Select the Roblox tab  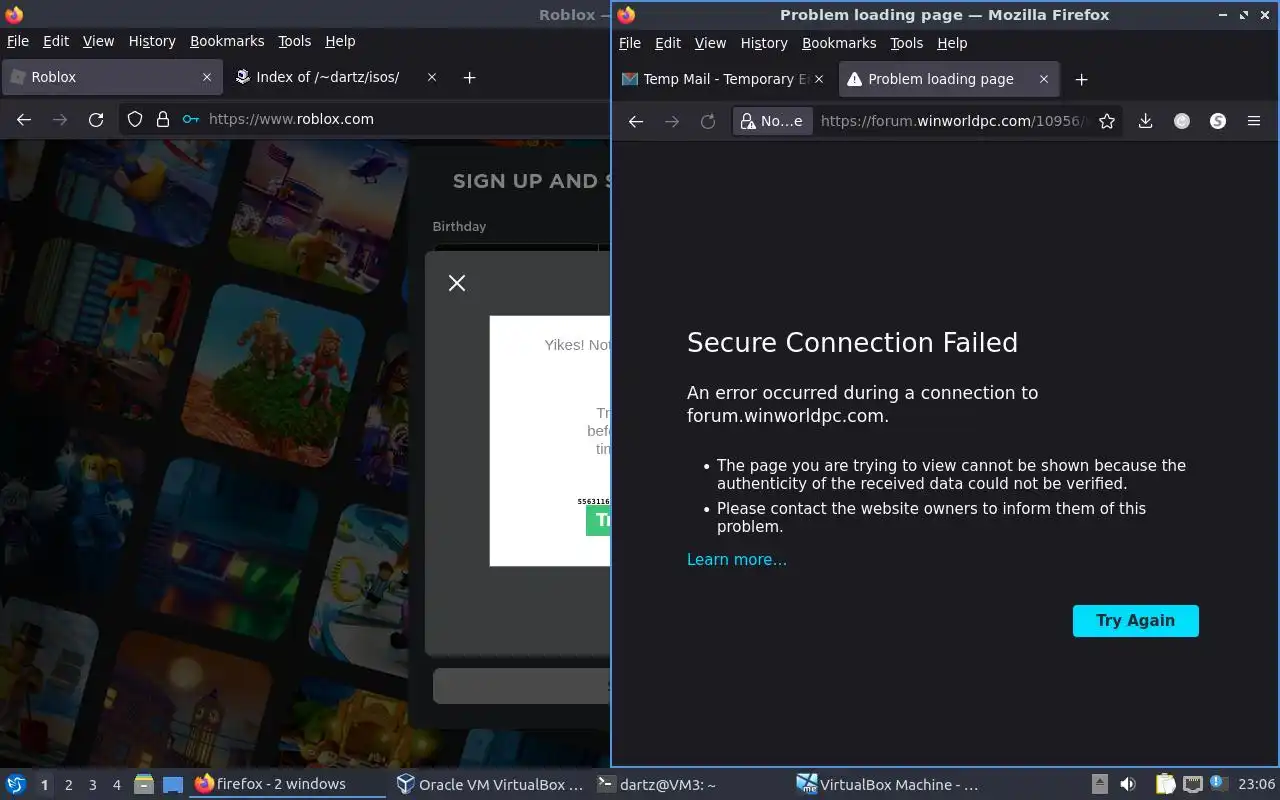(x=111, y=77)
